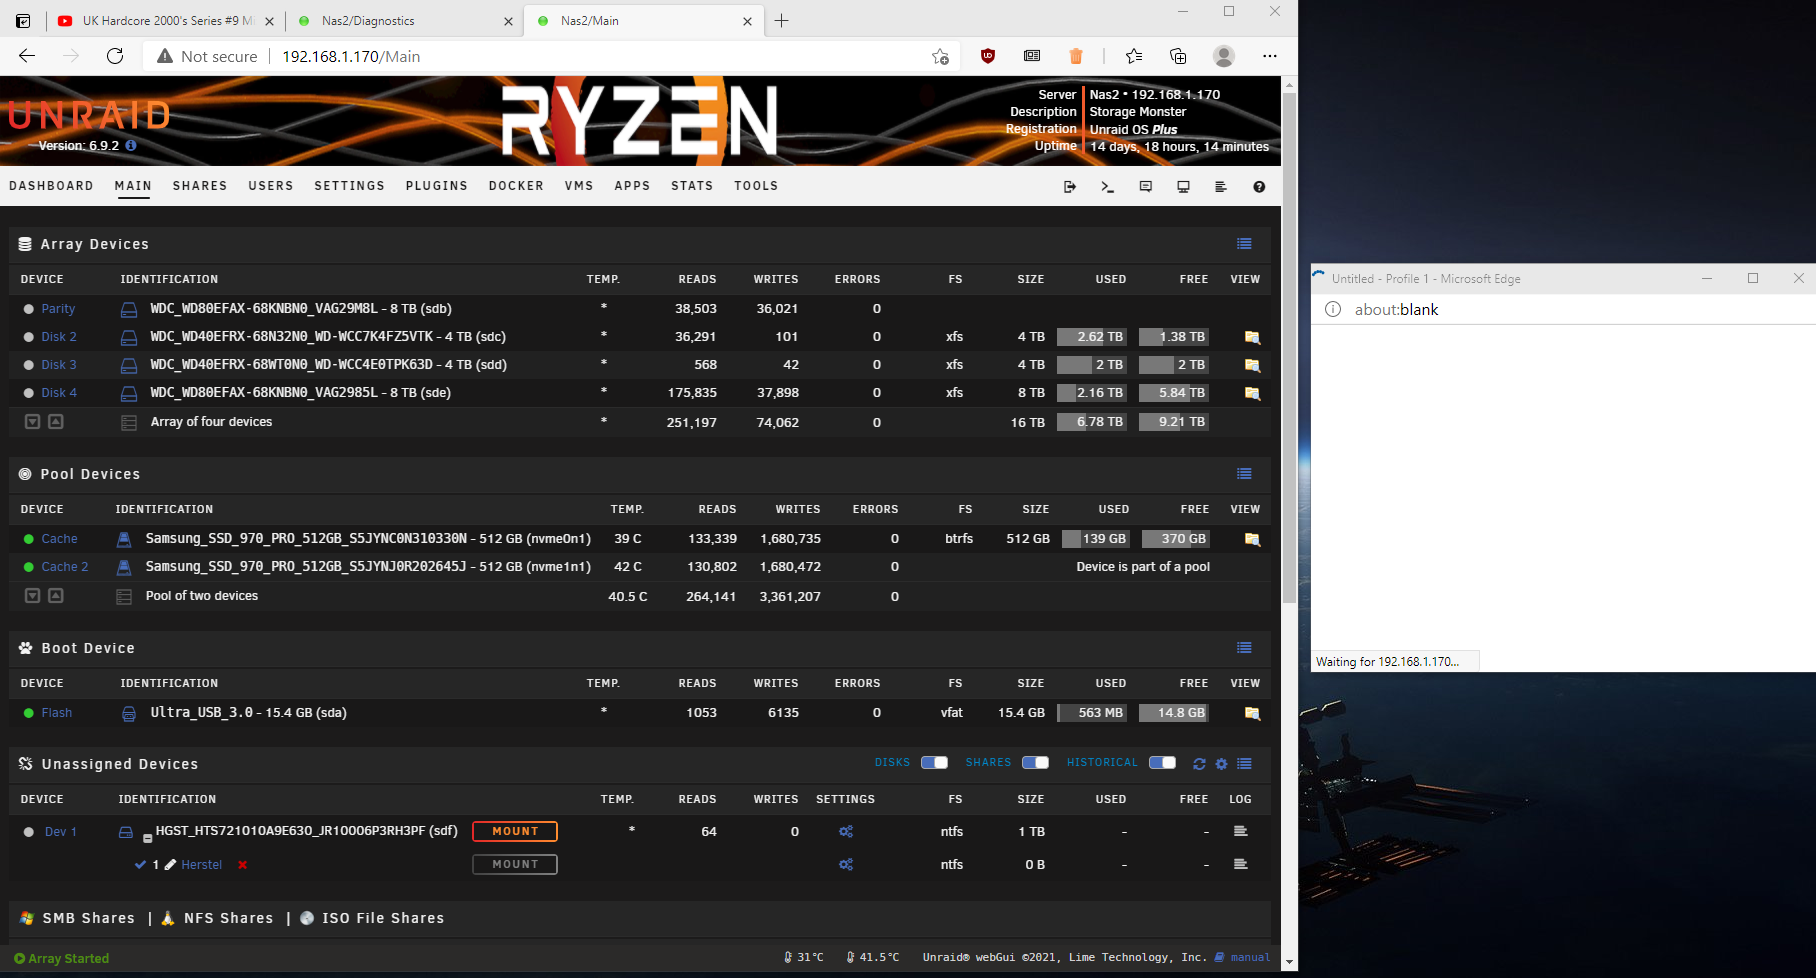Click version info icon next to 6.9.2
Image resolution: width=1816 pixels, height=978 pixels.
[131, 145]
